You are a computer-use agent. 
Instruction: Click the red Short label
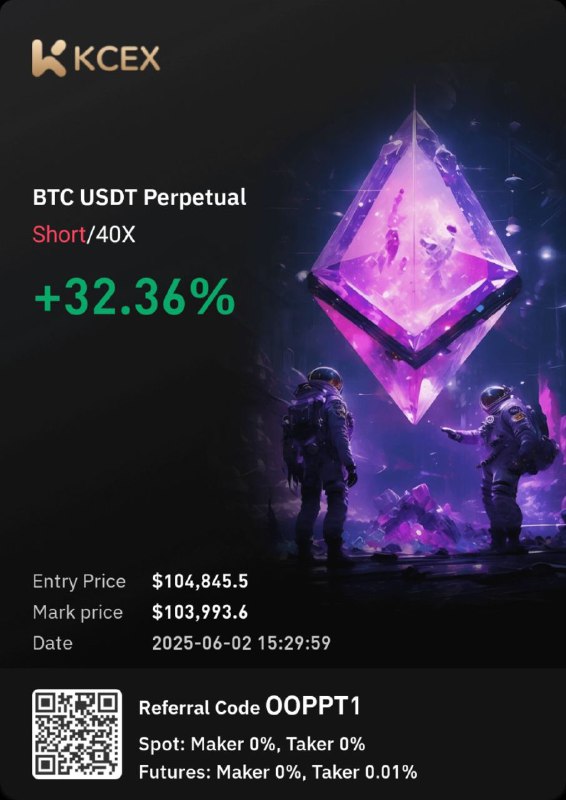59,236
